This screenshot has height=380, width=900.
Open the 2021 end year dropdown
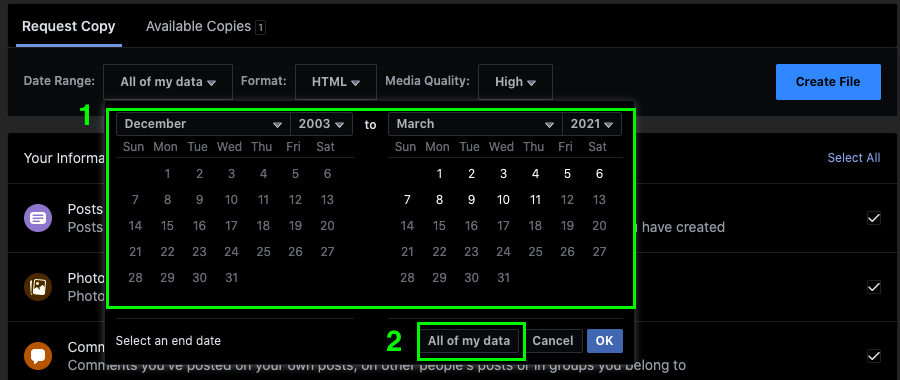point(592,124)
